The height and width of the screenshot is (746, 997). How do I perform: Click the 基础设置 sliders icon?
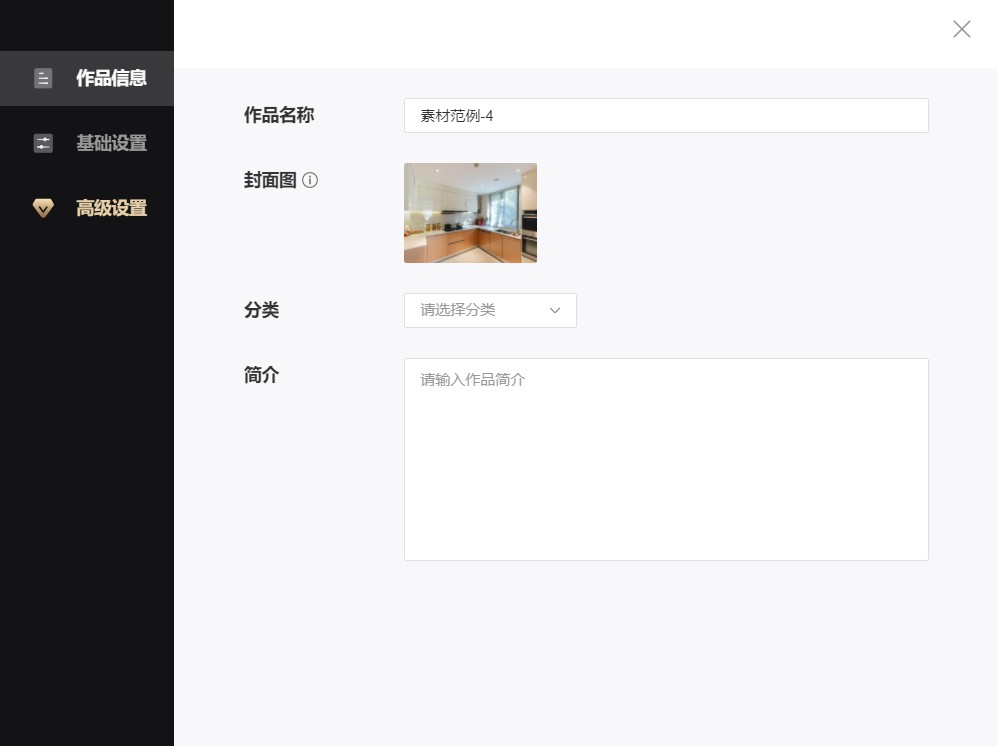43,143
